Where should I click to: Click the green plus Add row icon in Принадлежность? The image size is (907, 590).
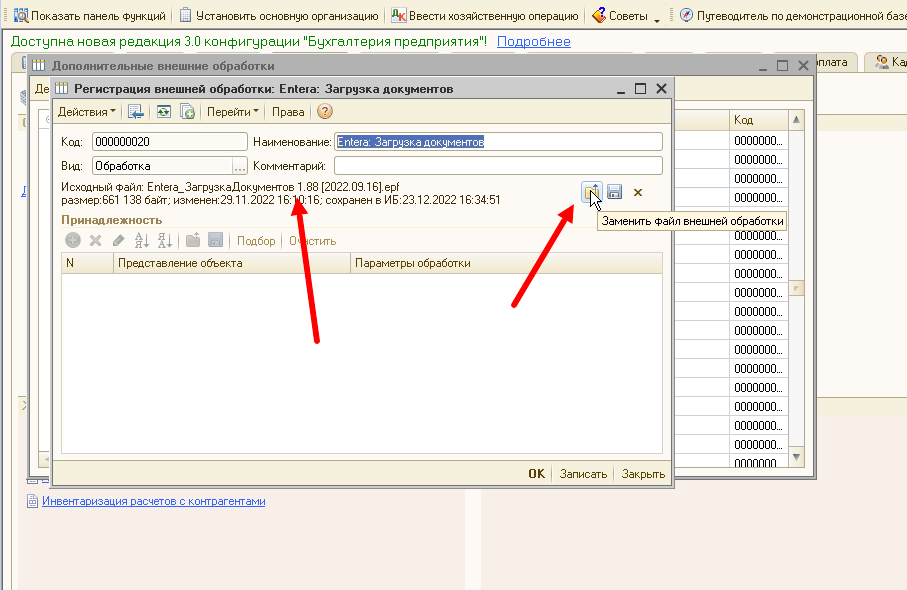tap(73, 240)
